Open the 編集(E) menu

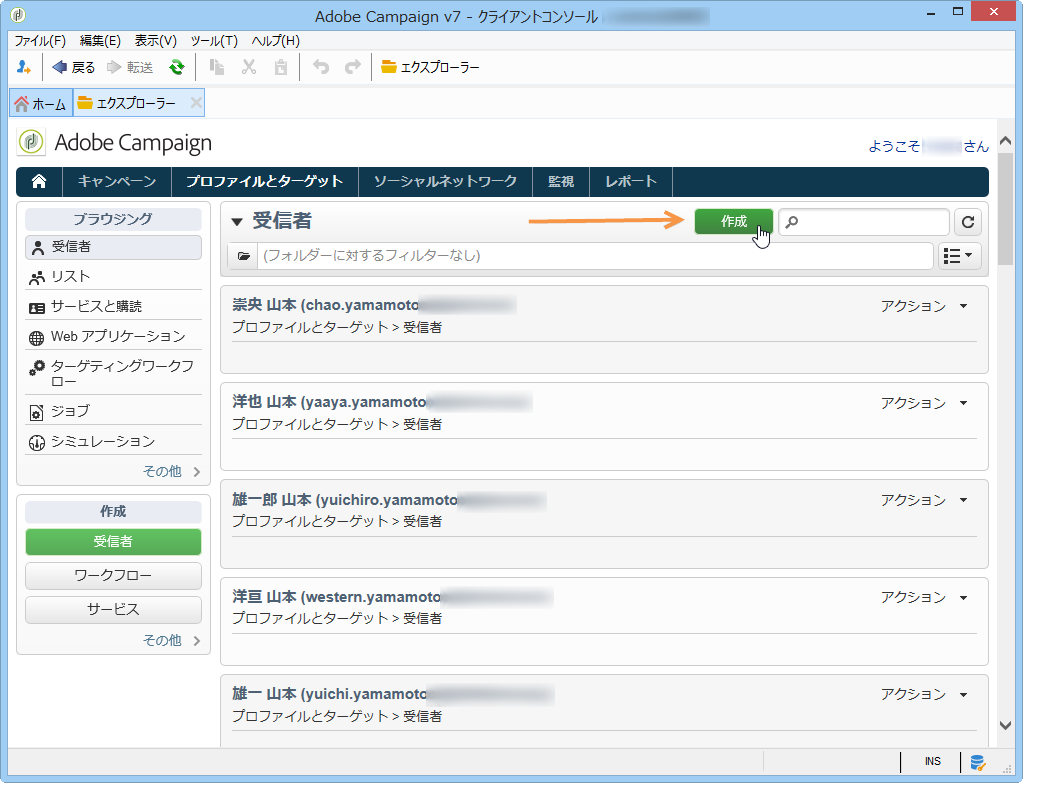click(100, 40)
